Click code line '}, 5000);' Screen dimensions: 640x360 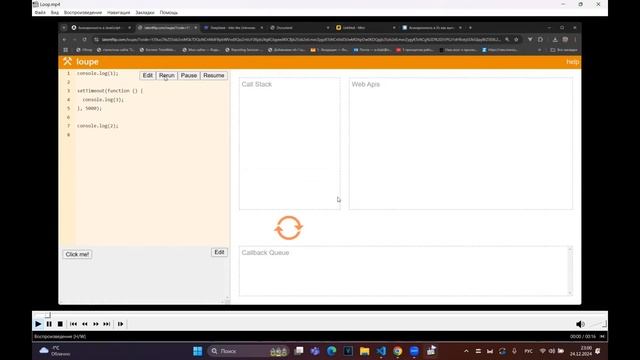pyautogui.click(x=89, y=109)
